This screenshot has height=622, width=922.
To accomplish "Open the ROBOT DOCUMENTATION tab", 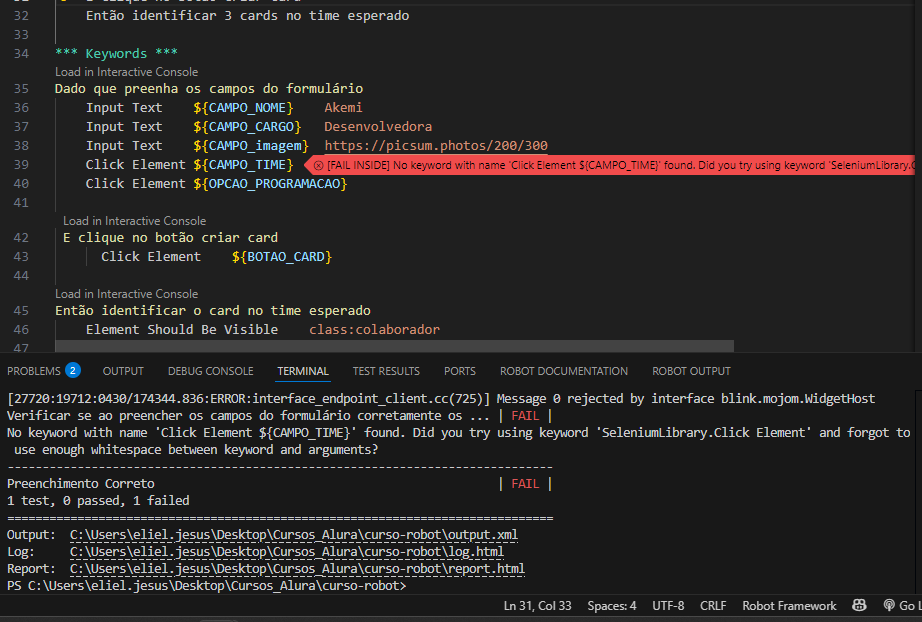I will tap(563, 371).
